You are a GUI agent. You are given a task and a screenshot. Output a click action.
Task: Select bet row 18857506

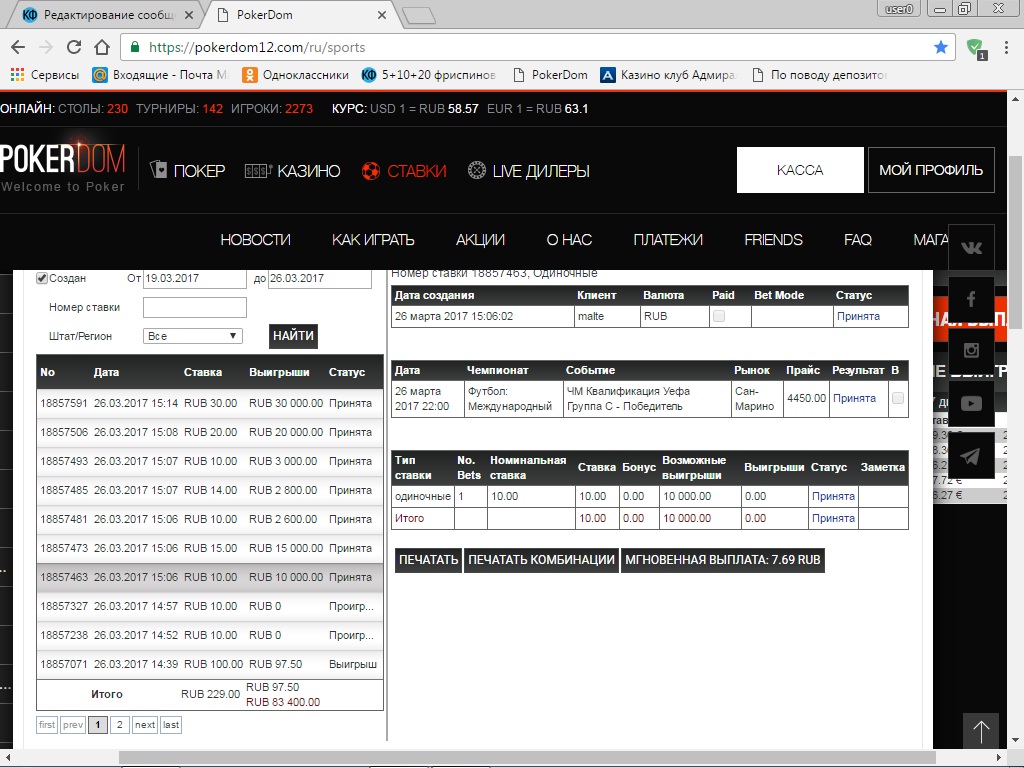tap(210, 432)
